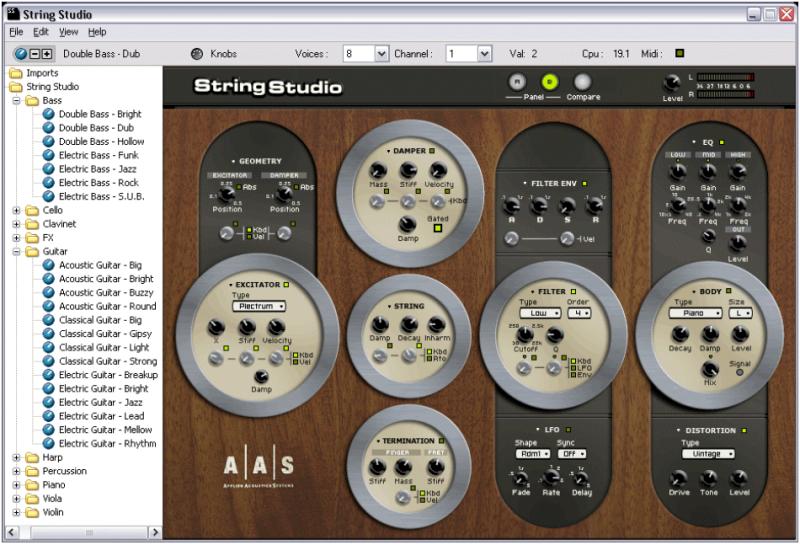Viewport: 800px width, 545px height.
Task: Click the Compare button
Action: [x=583, y=82]
